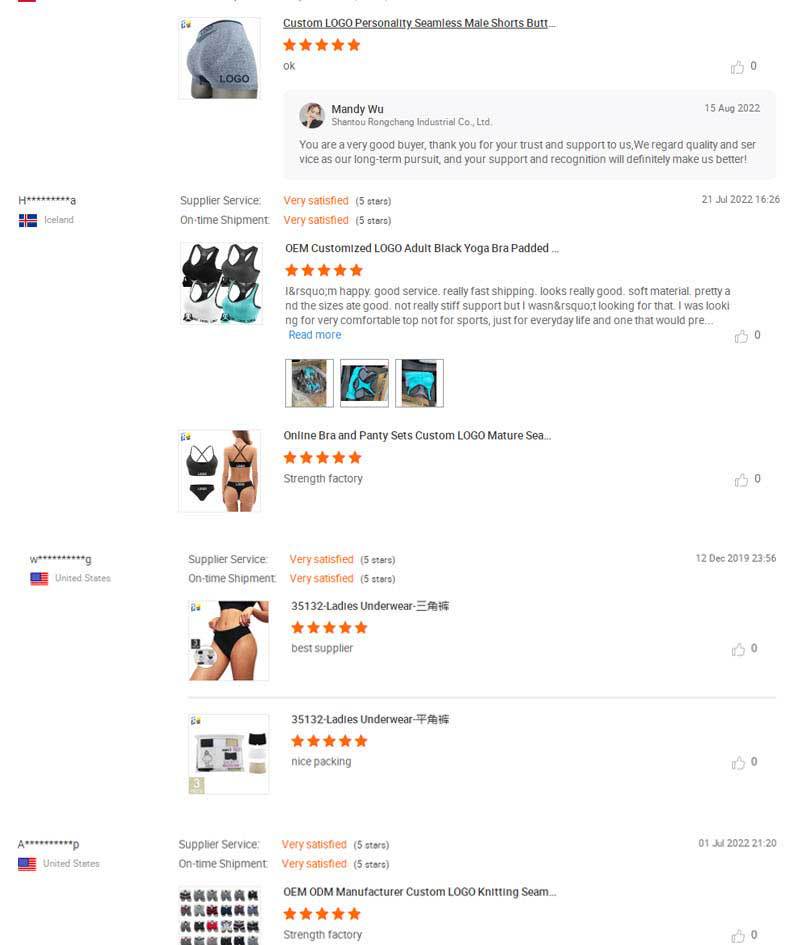
Task: Click the four yoga bras product image
Action: pos(221,283)
